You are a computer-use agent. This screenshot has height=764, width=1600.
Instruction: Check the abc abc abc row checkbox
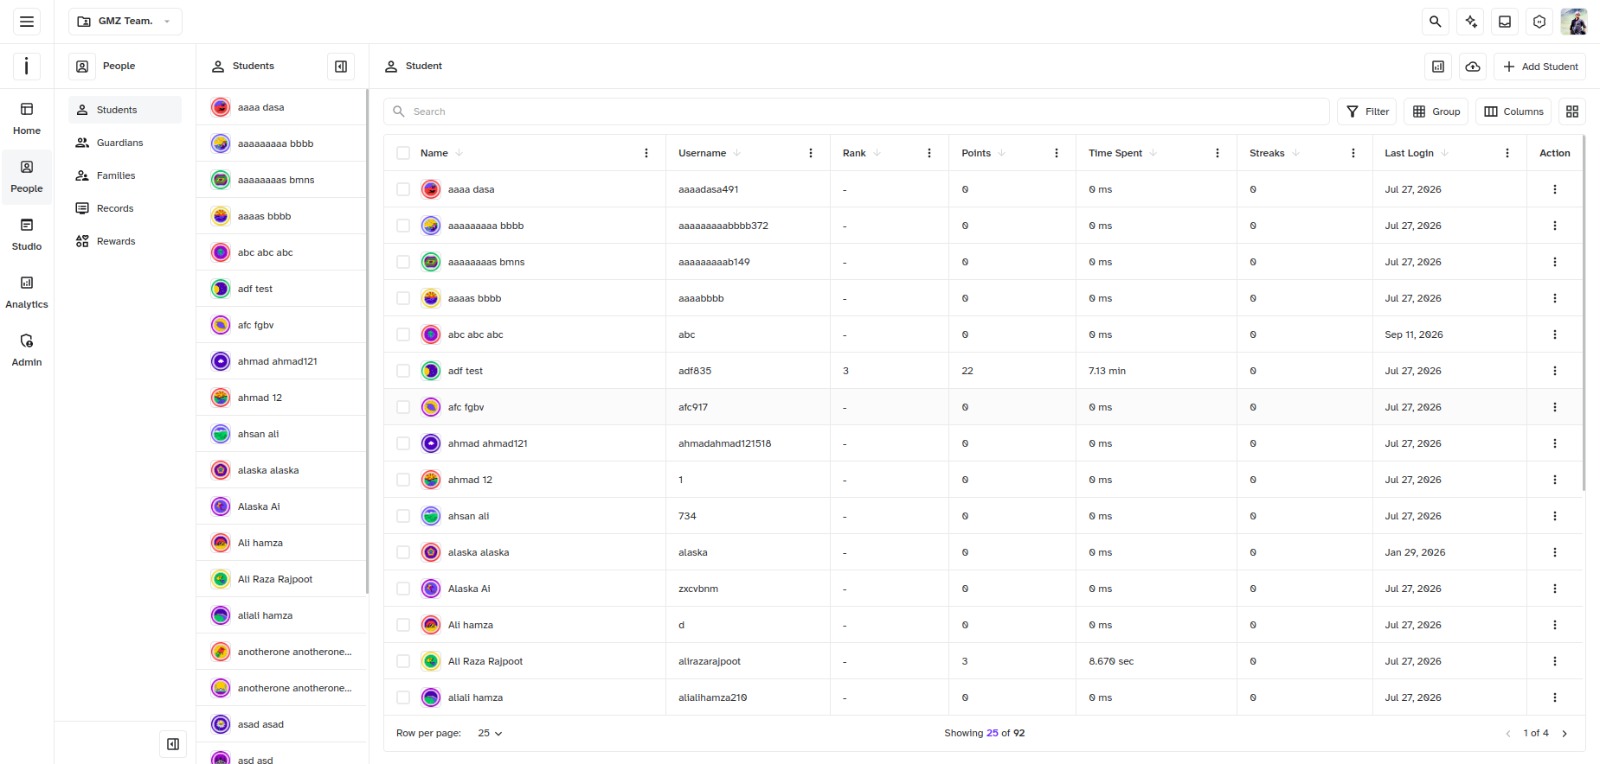[403, 335]
